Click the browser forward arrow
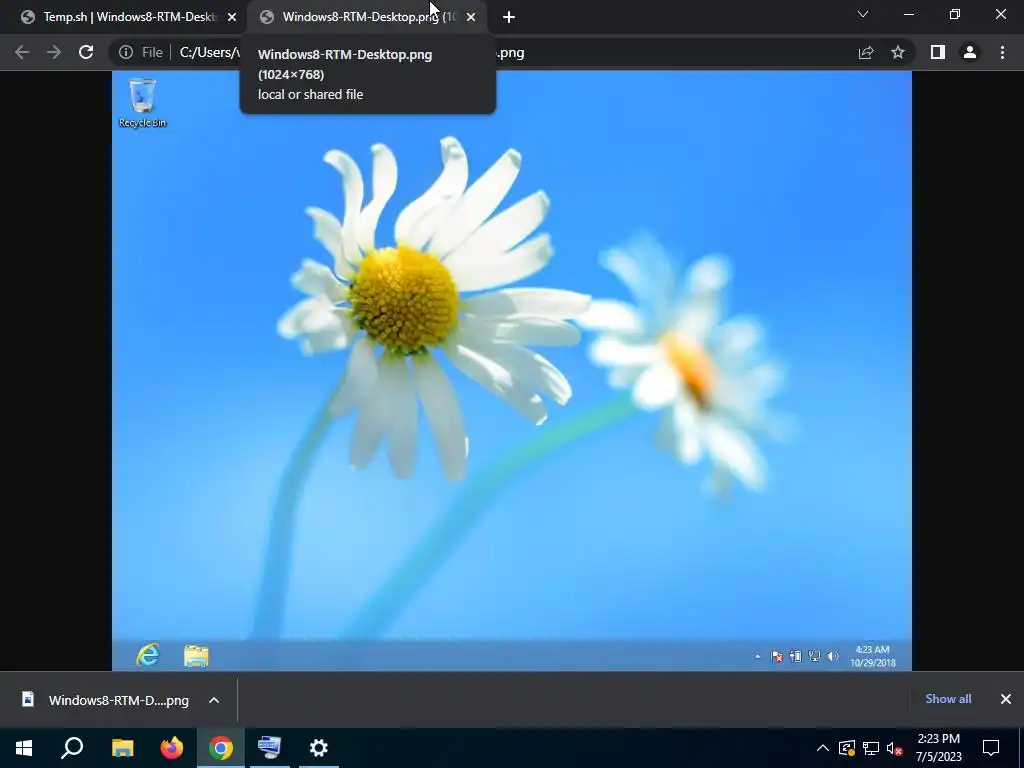The image size is (1024, 768). tap(54, 52)
